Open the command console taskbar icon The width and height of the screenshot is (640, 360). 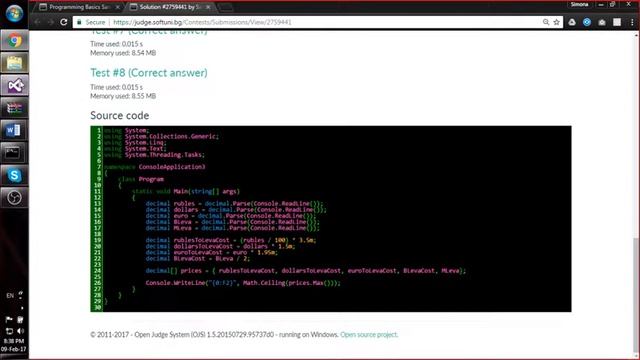(14, 153)
